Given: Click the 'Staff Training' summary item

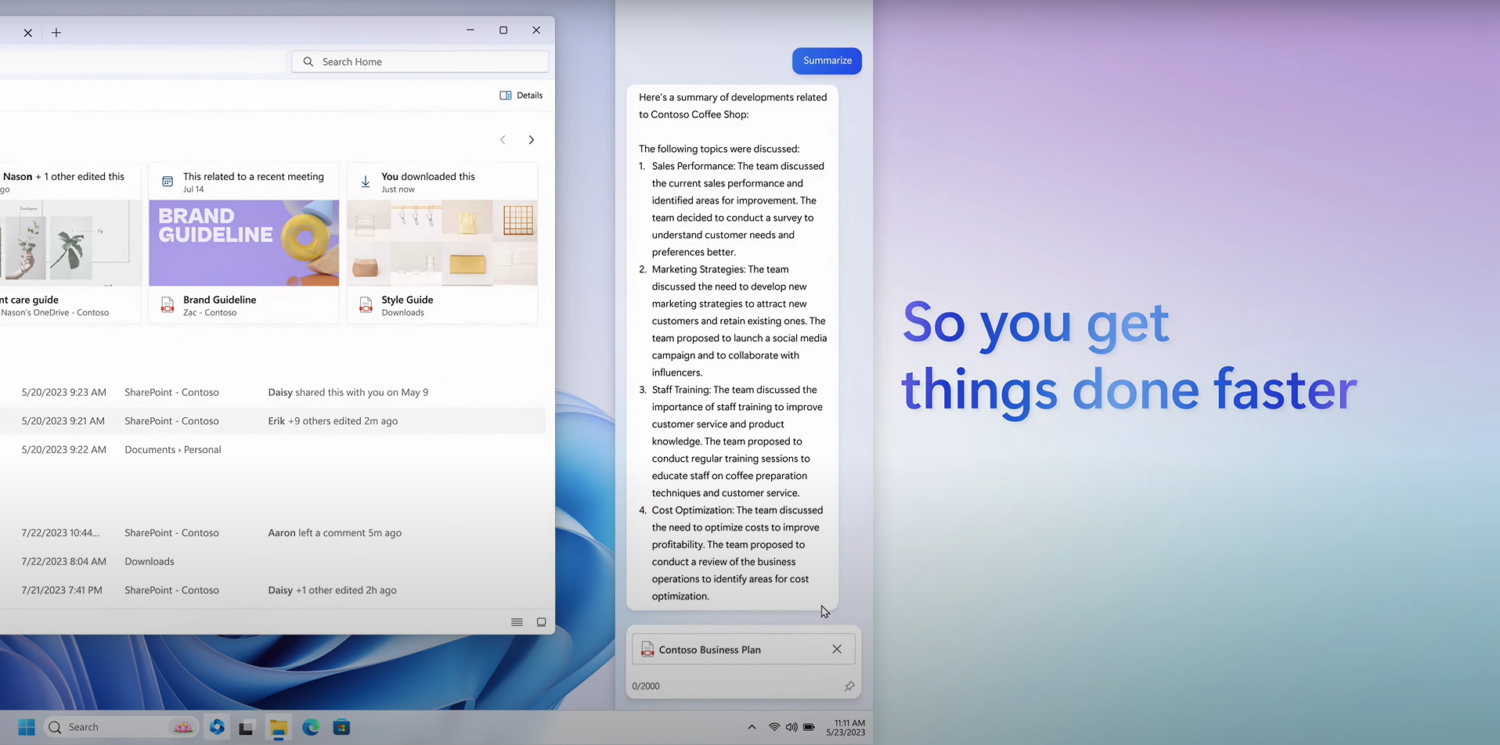Looking at the screenshot, I should (x=733, y=441).
